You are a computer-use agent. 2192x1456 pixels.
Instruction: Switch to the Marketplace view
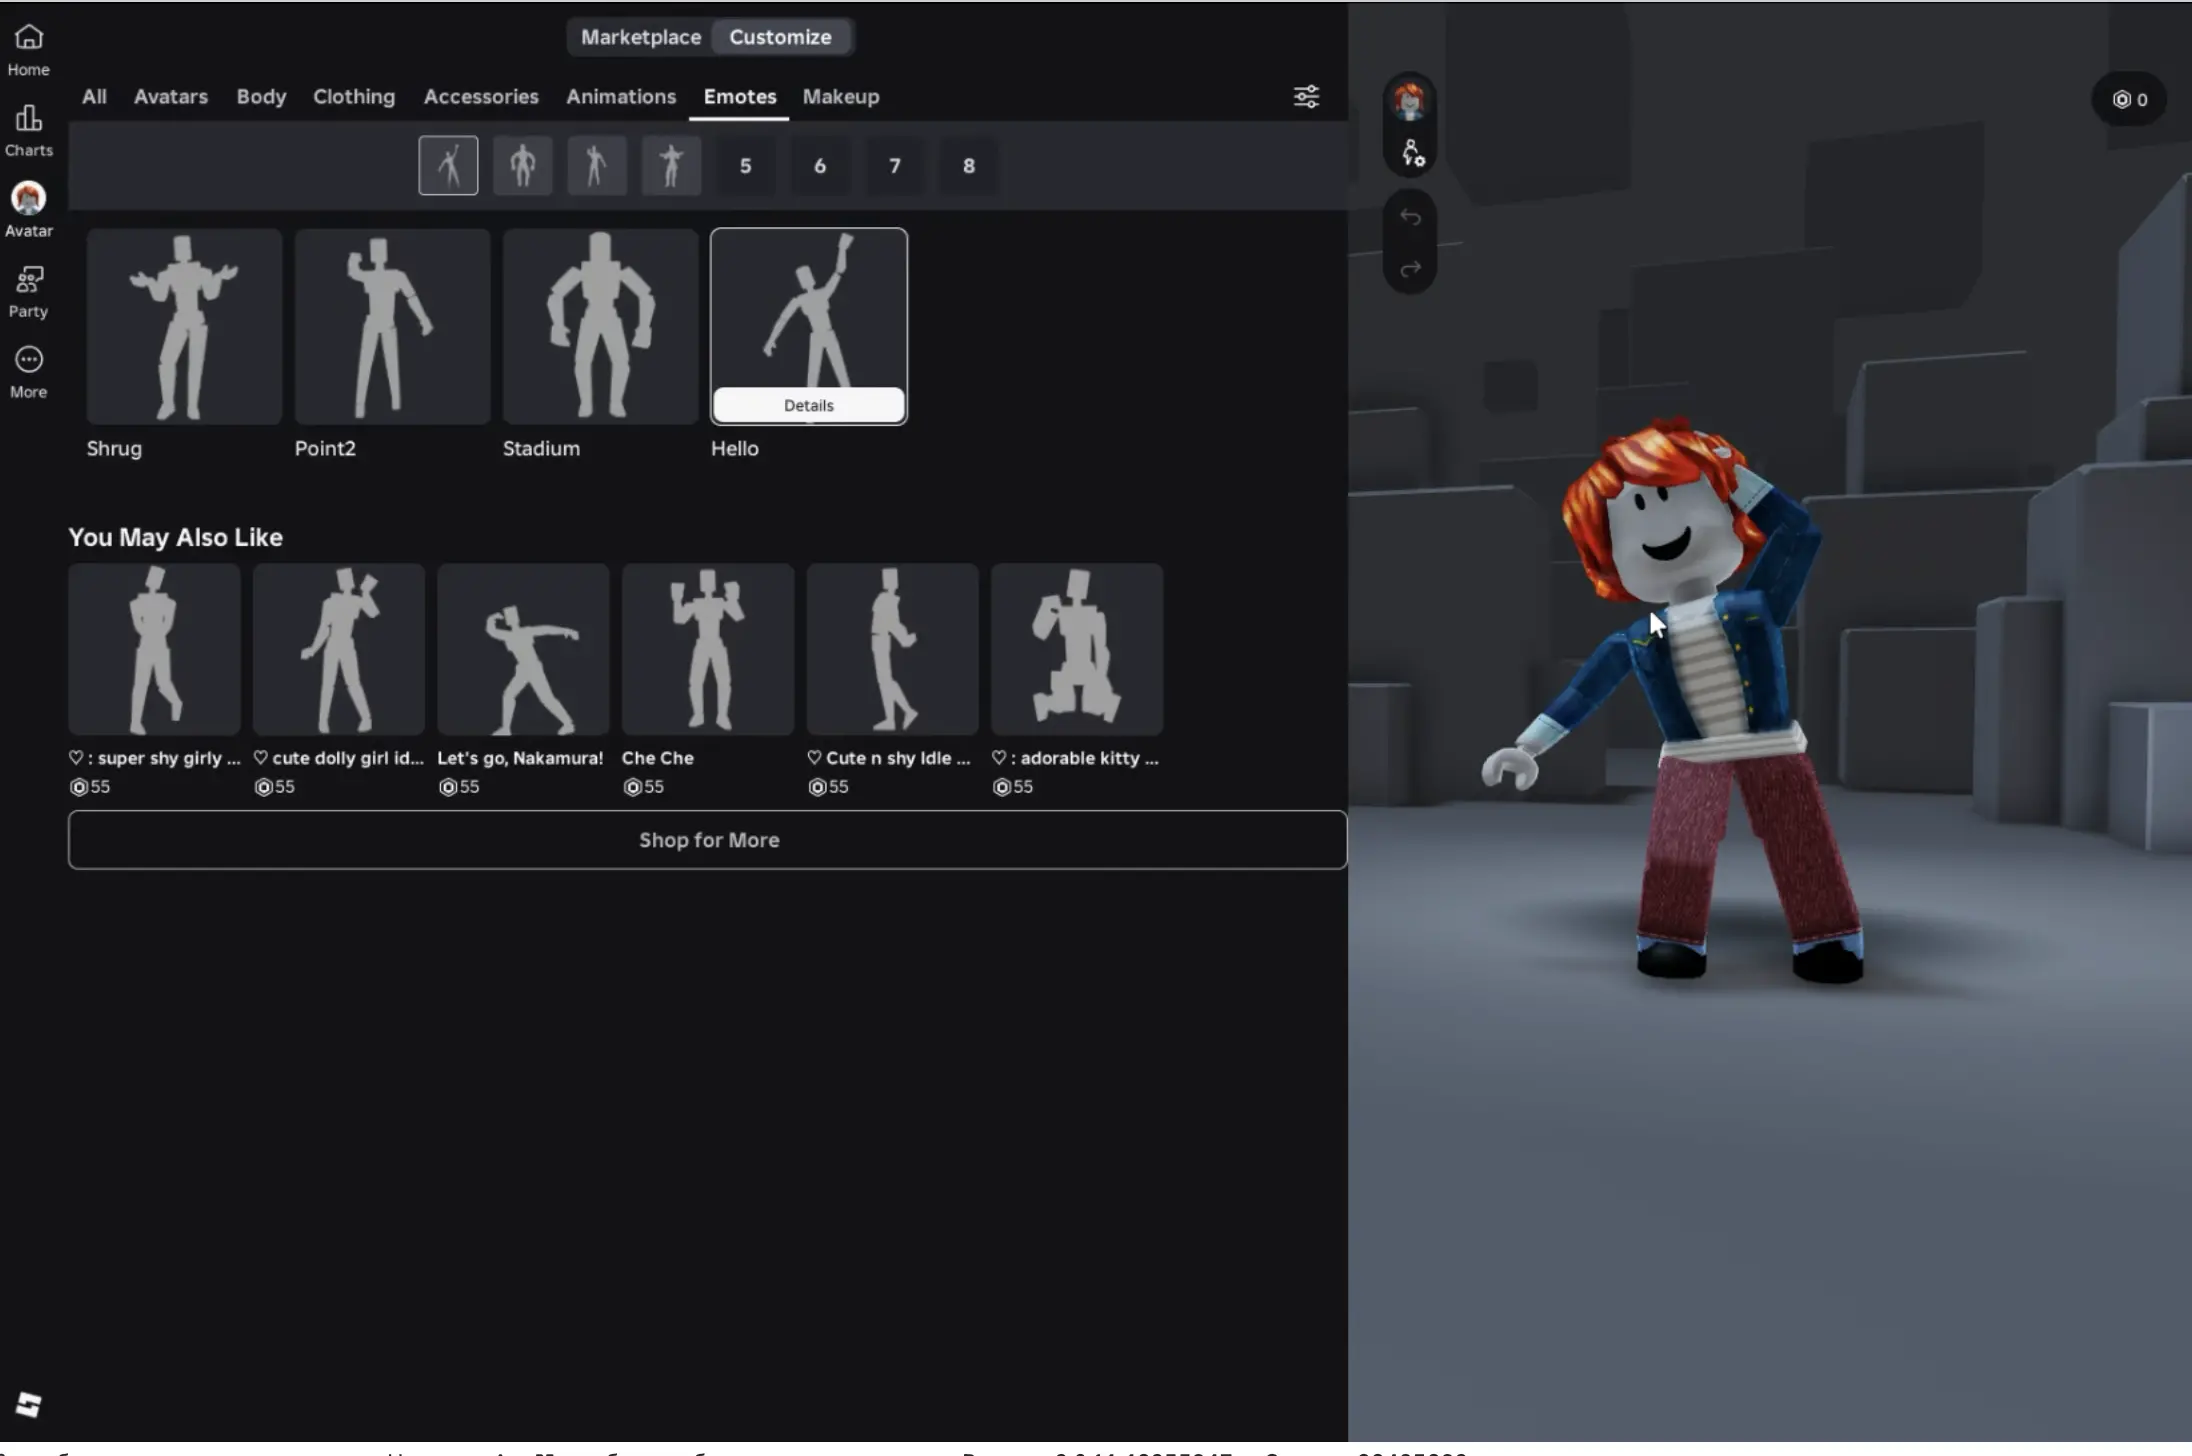click(x=641, y=37)
